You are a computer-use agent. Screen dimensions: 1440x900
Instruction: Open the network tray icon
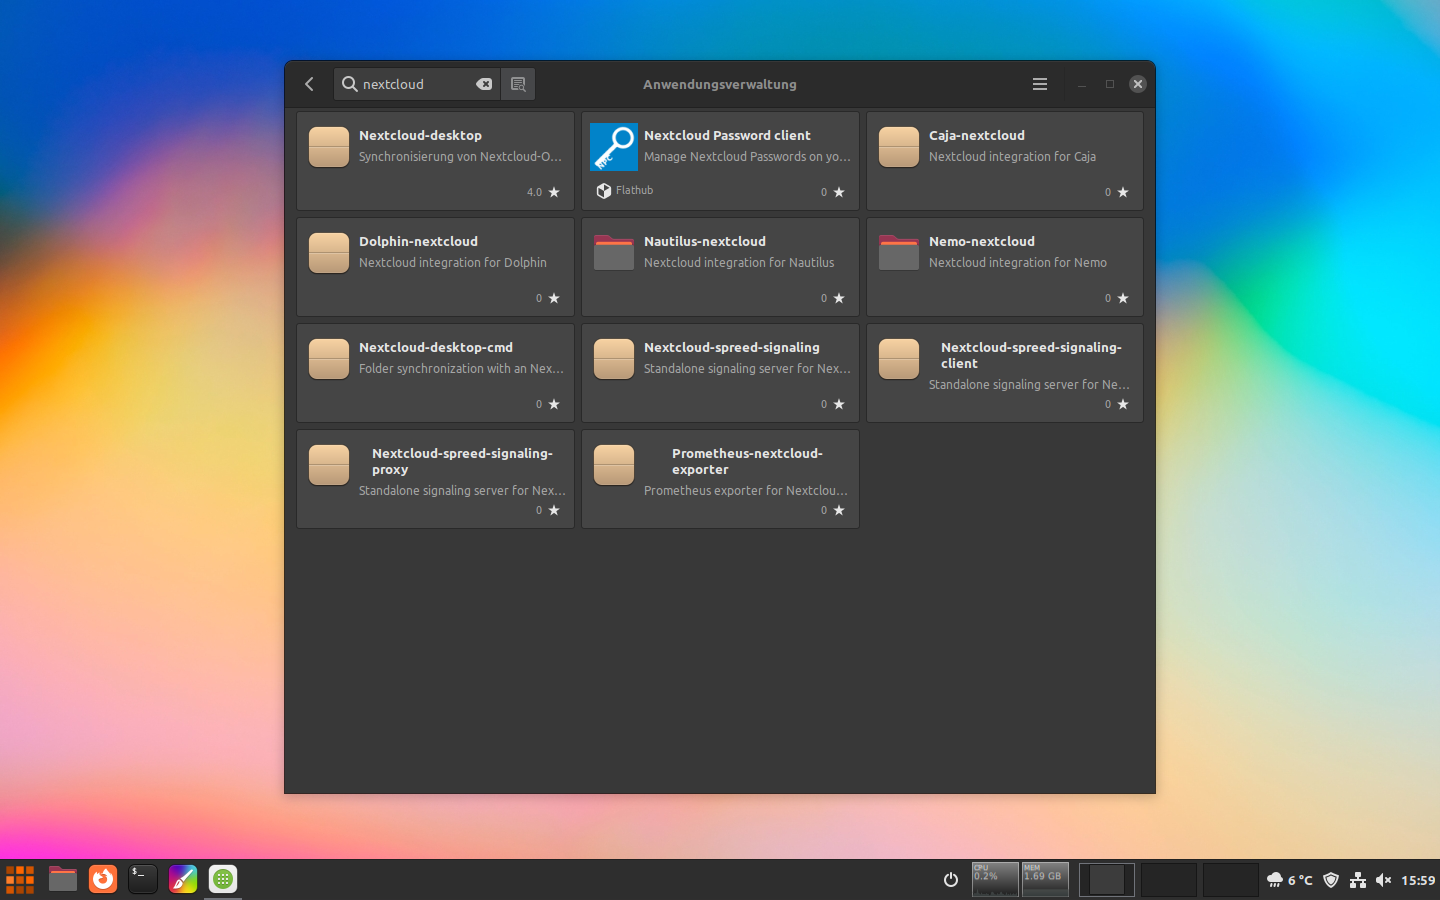pos(1358,880)
